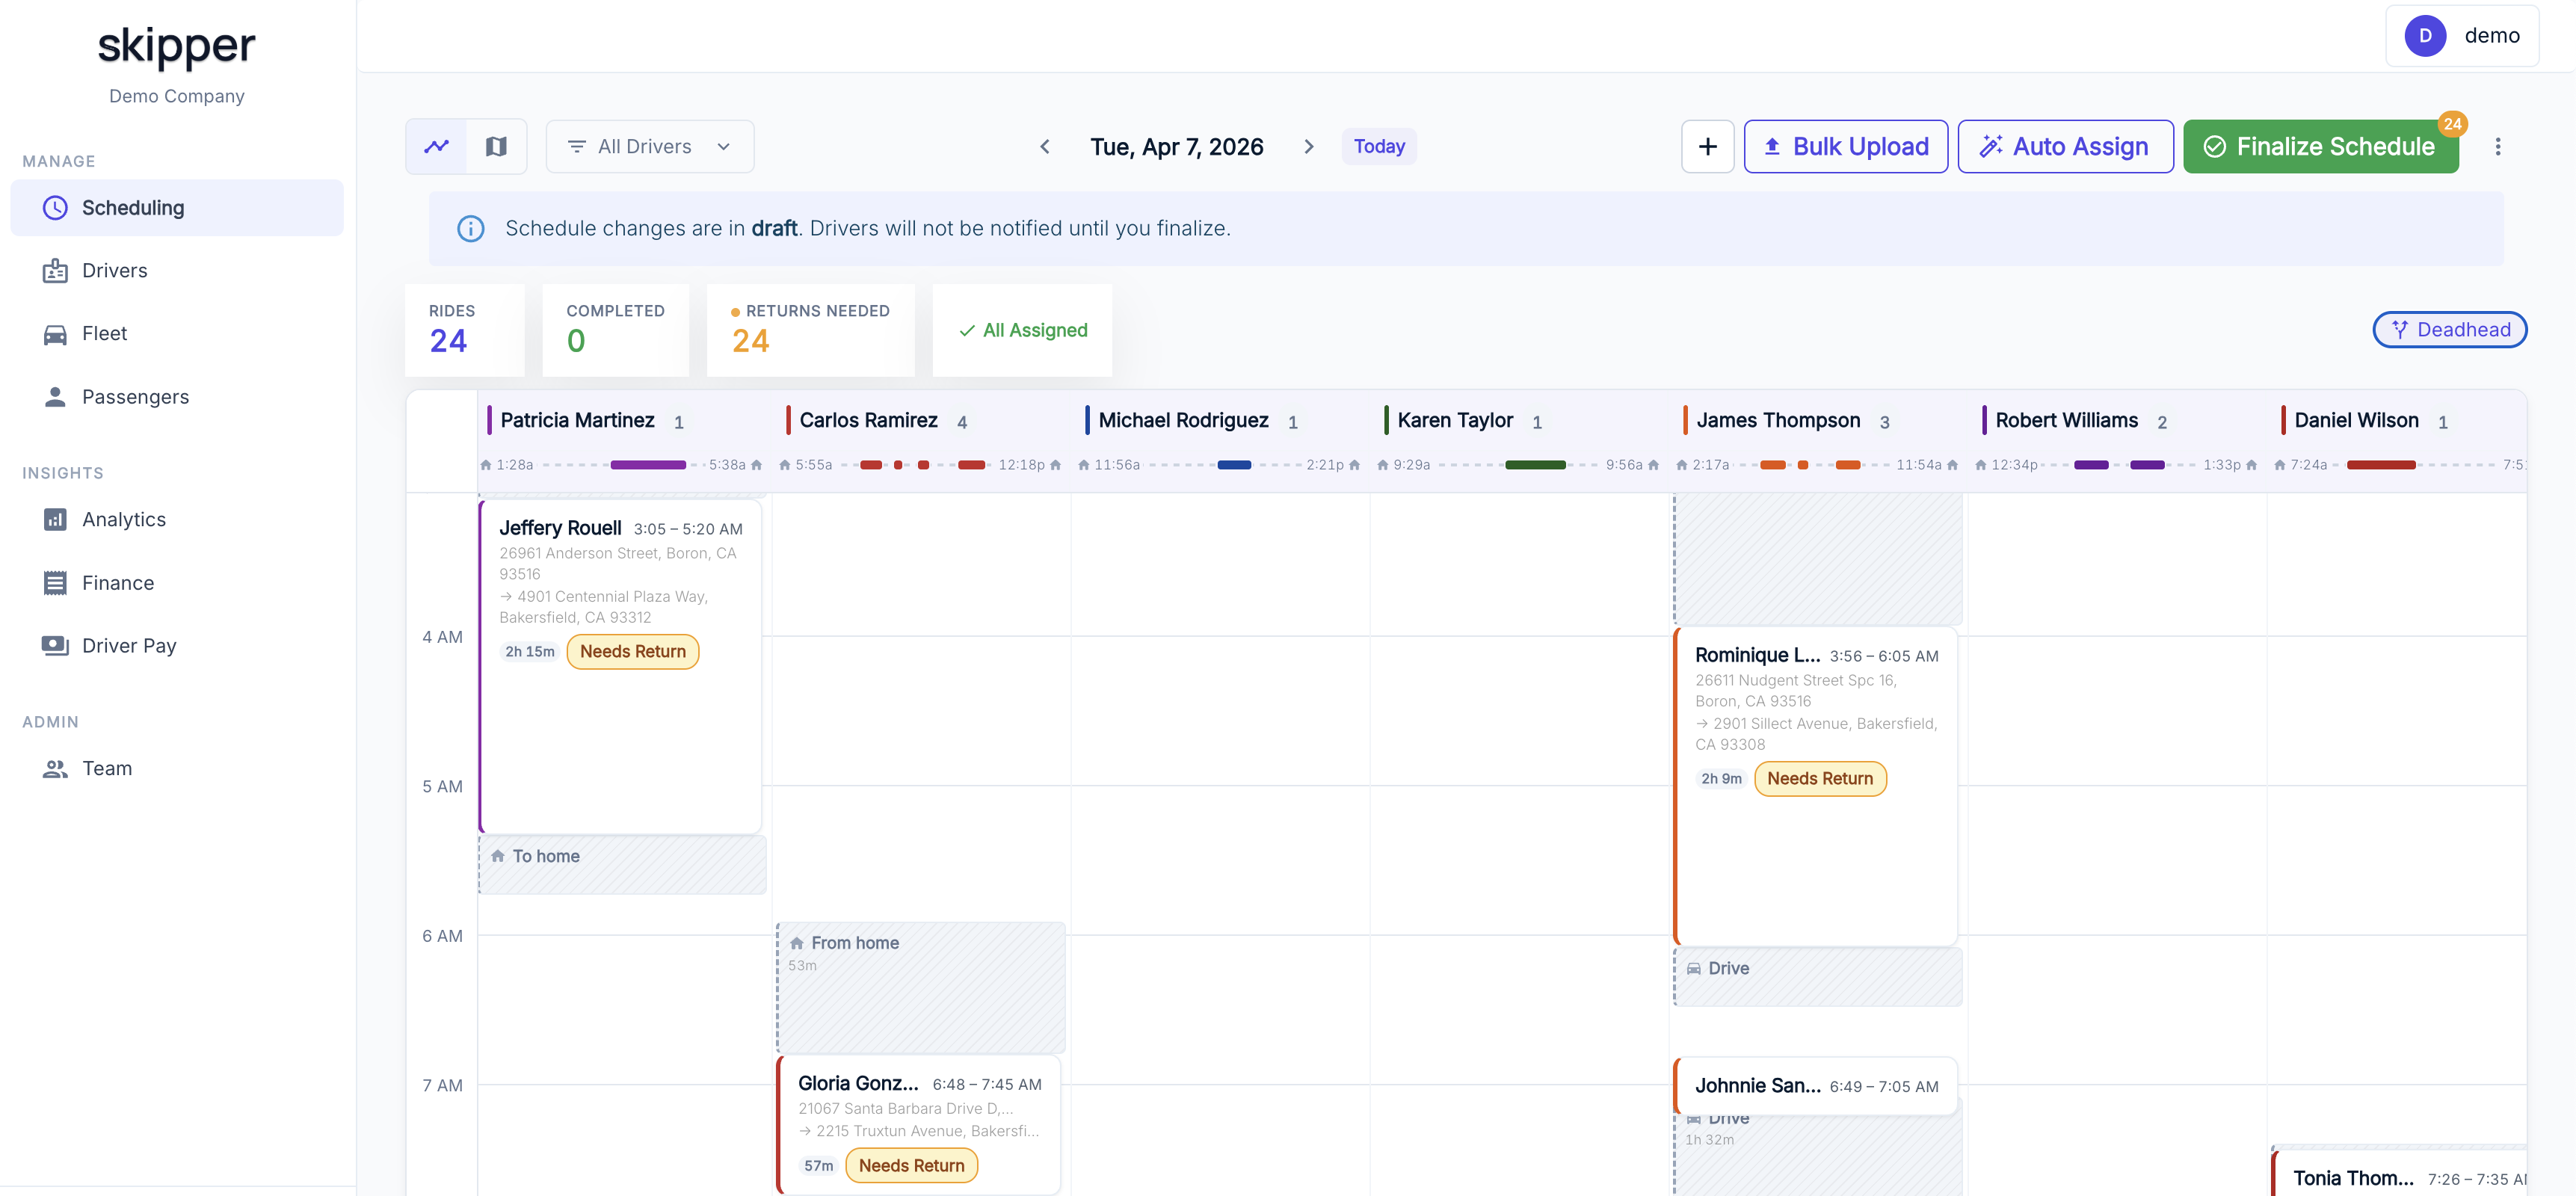Click the info icon in draft banner

pos(471,229)
